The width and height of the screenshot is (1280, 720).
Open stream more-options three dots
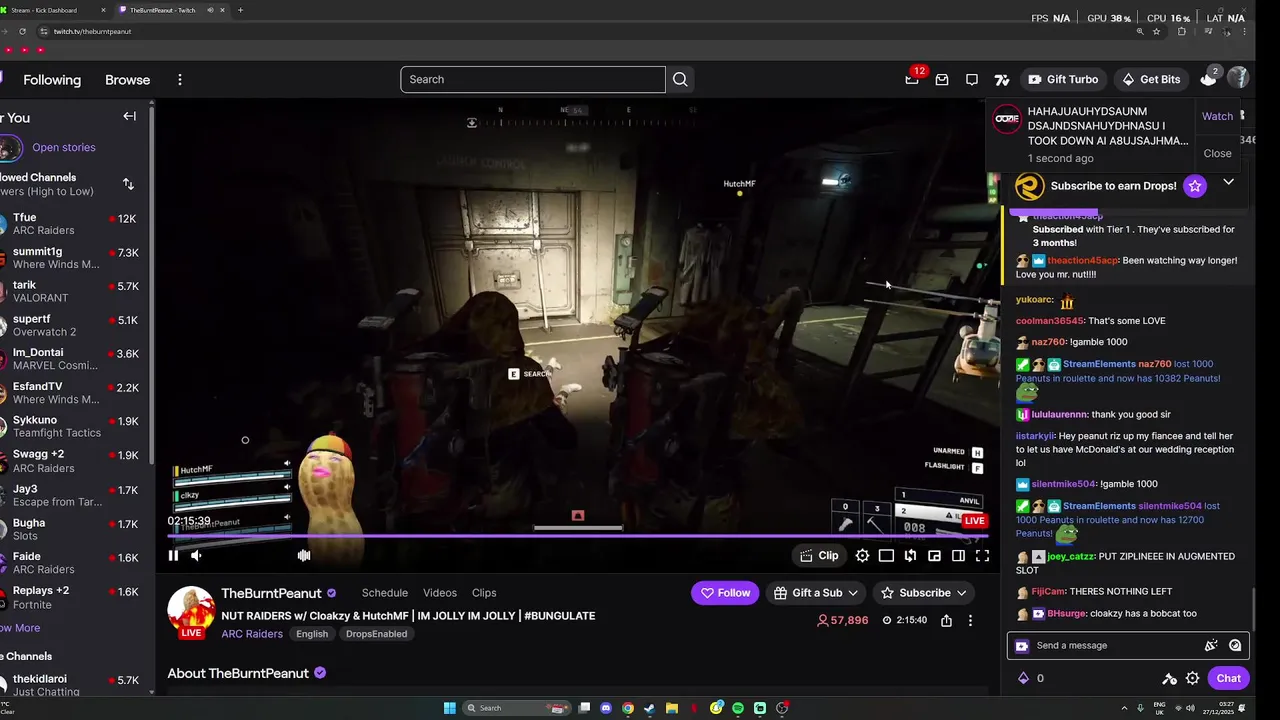(x=970, y=620)
